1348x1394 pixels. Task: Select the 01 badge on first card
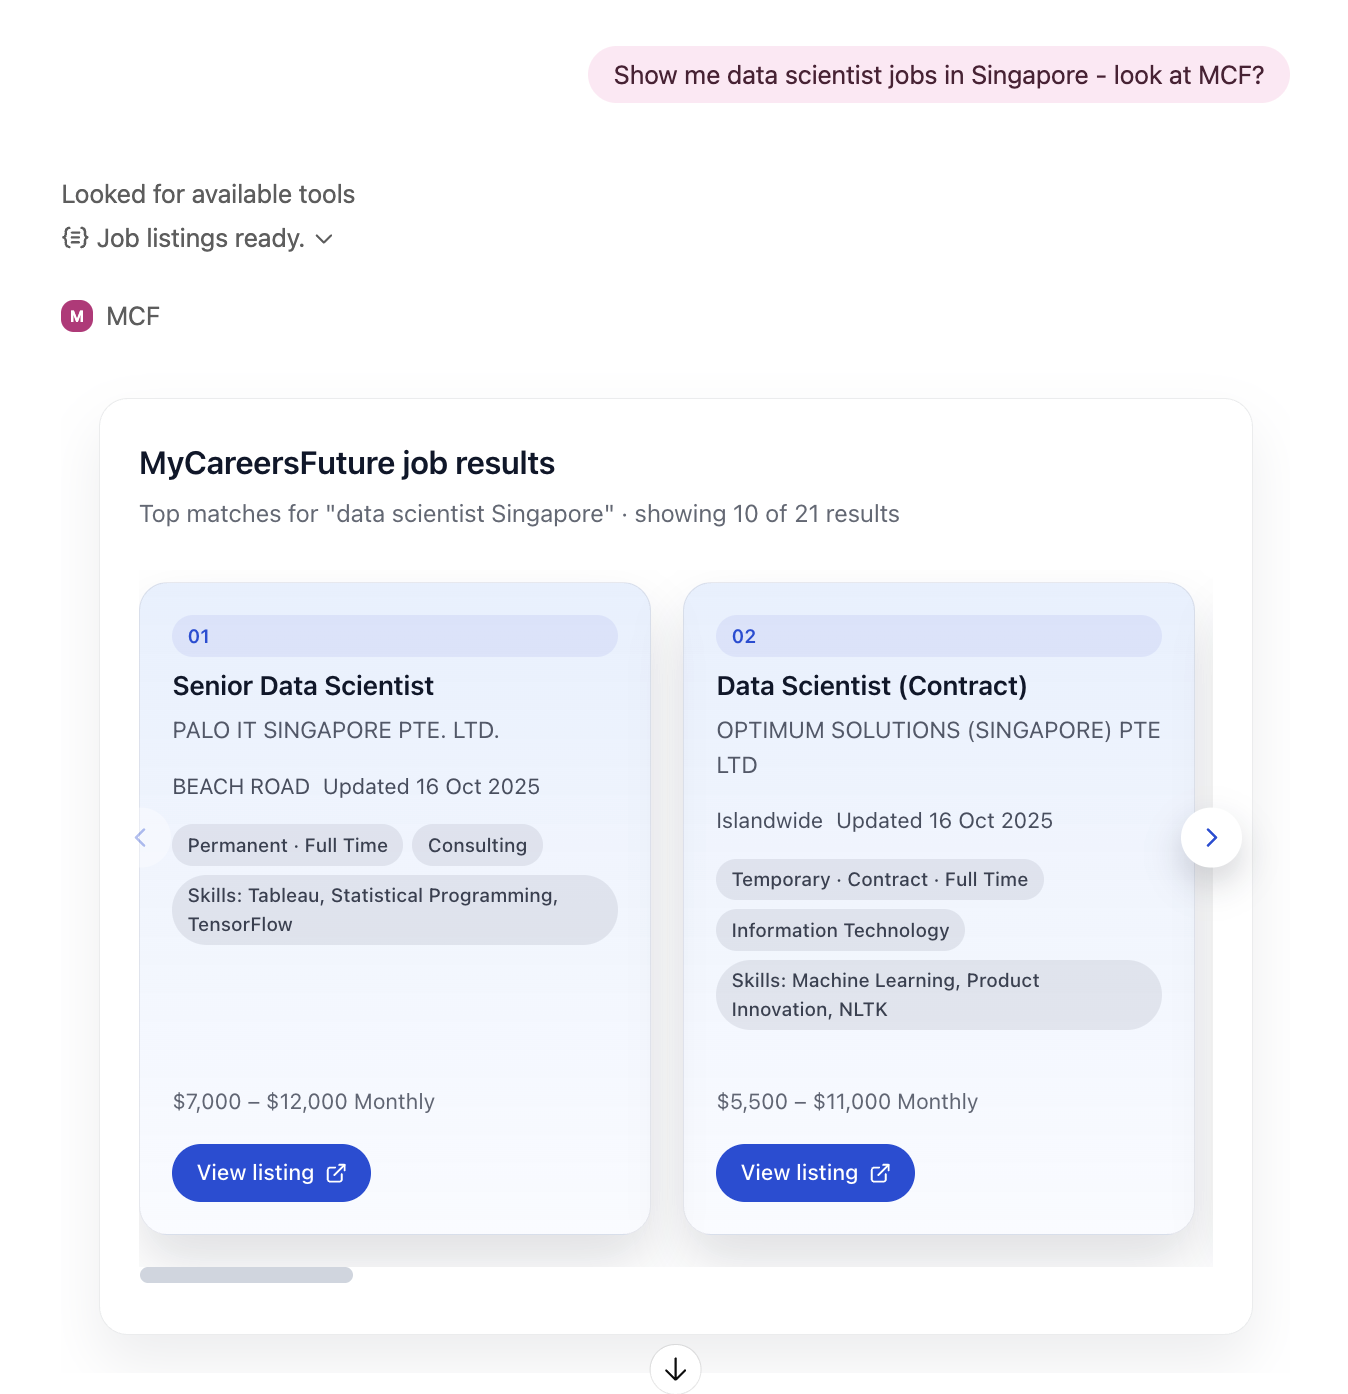pos(199,636)
